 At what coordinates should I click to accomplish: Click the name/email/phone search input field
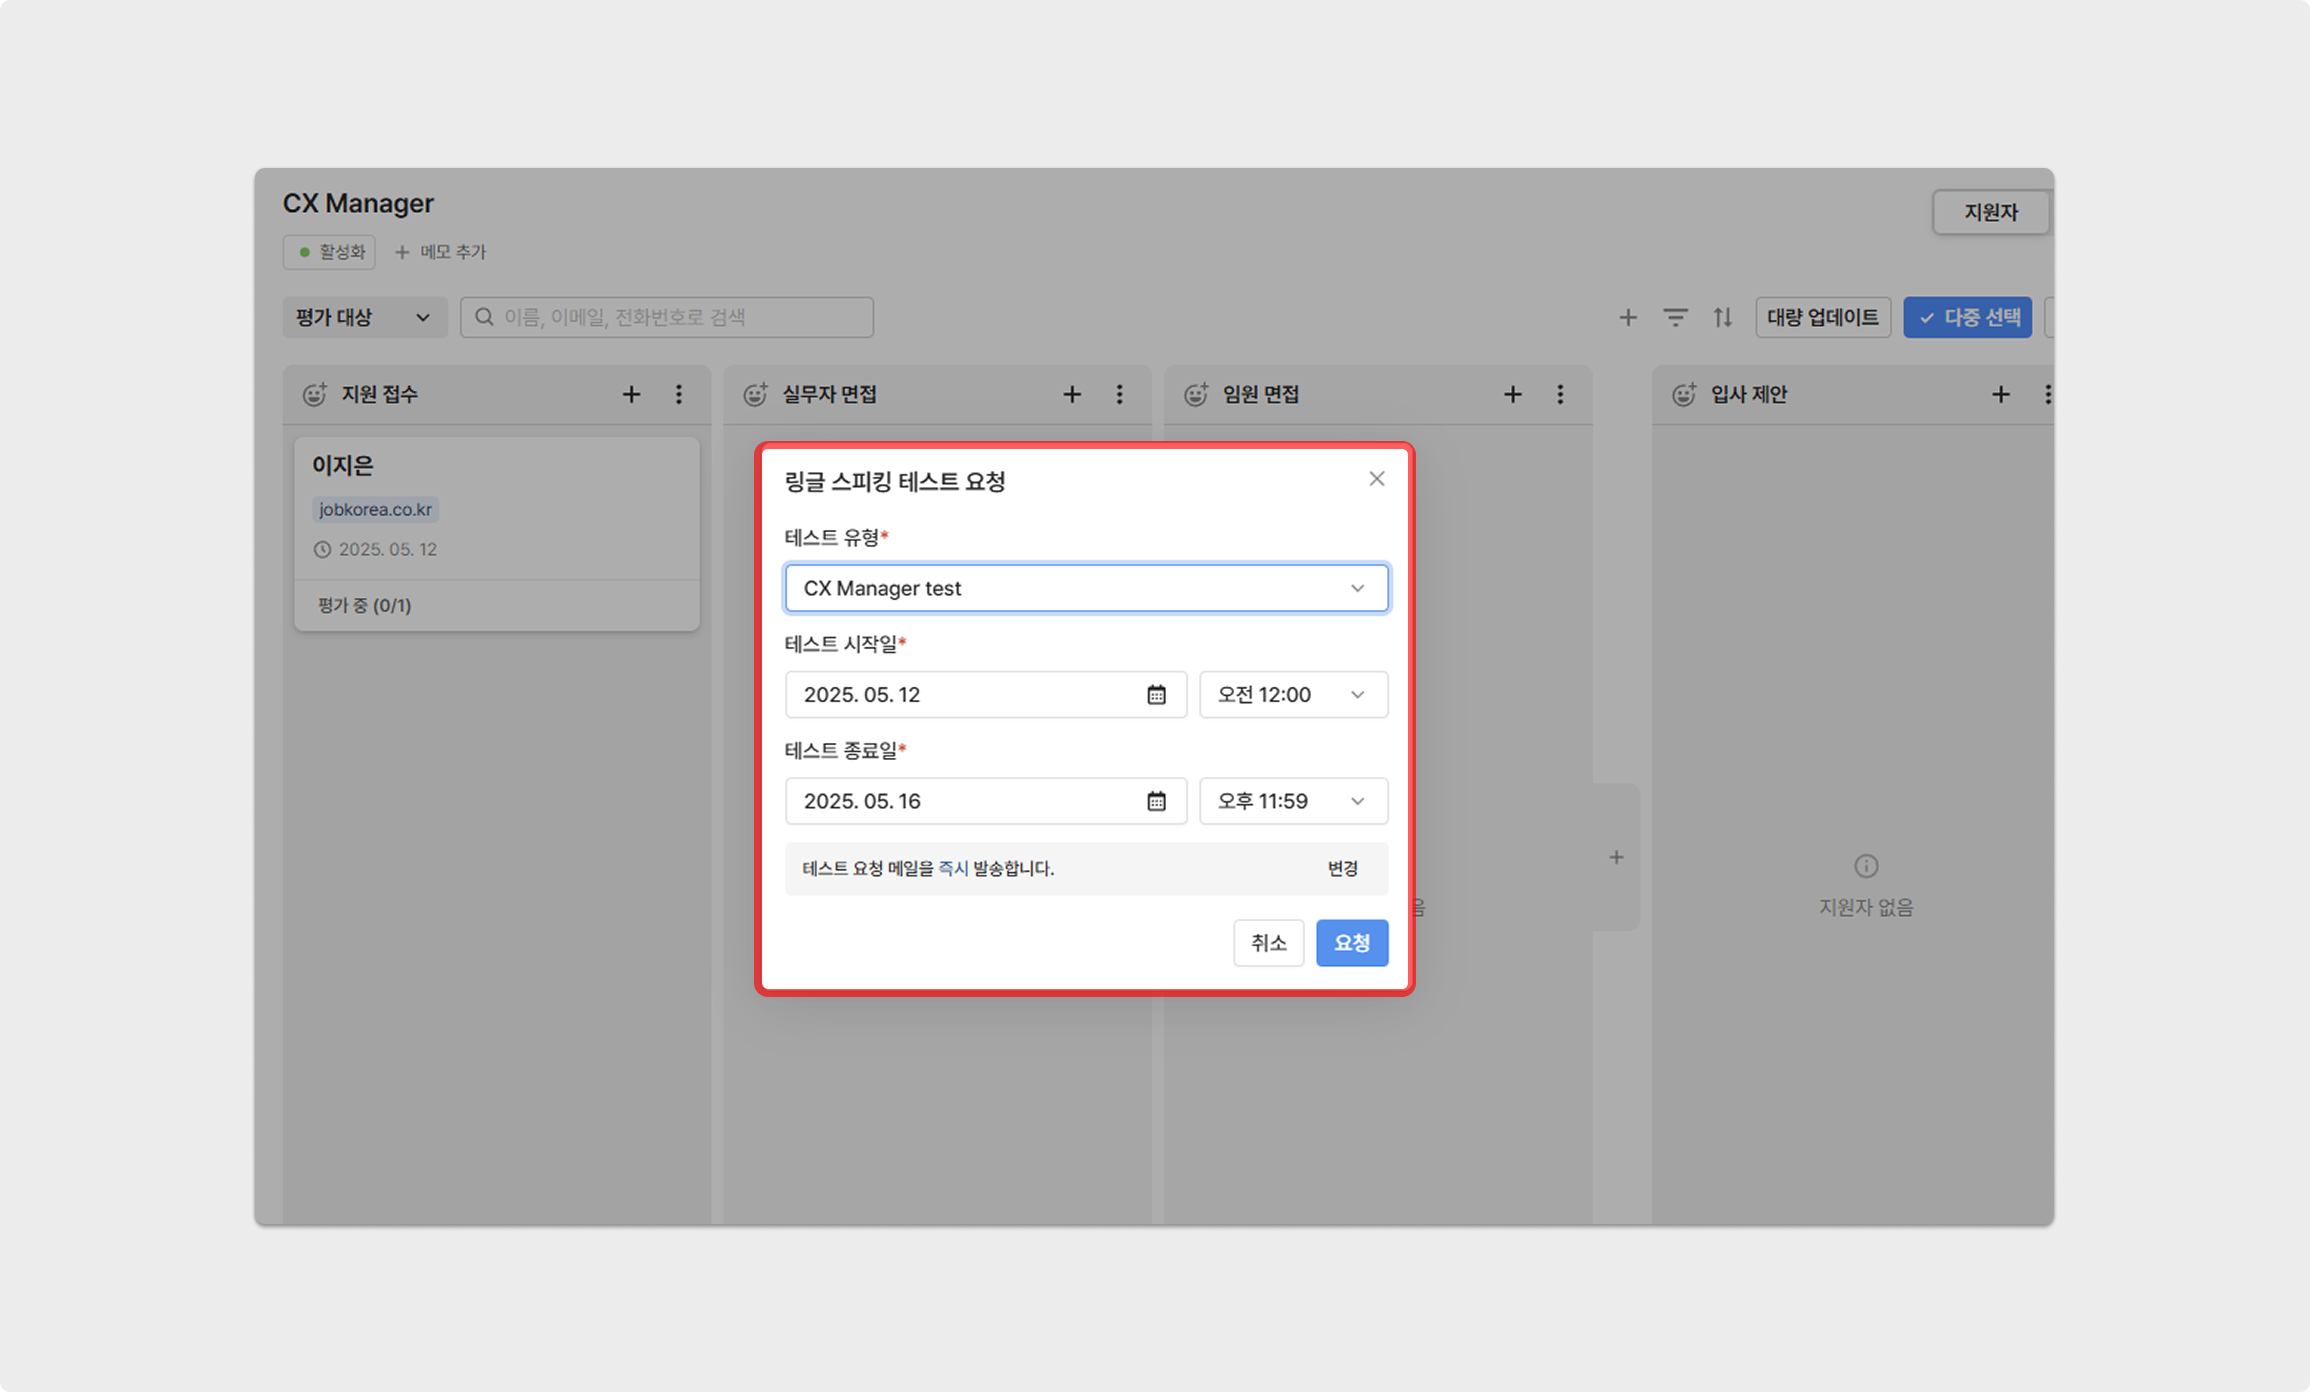667,317
